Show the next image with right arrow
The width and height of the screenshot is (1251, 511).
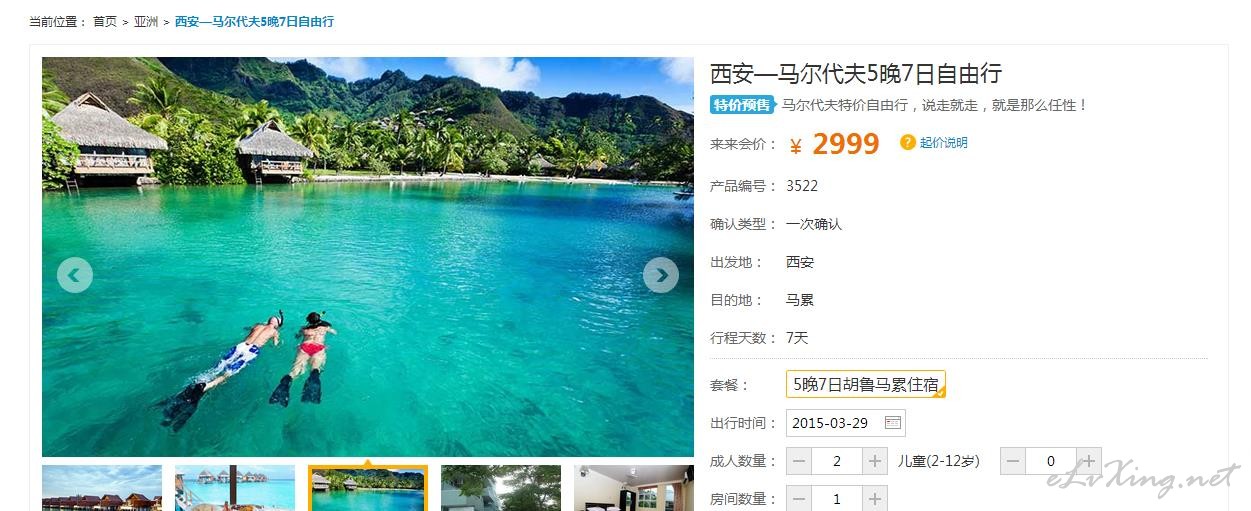[660, 275]
